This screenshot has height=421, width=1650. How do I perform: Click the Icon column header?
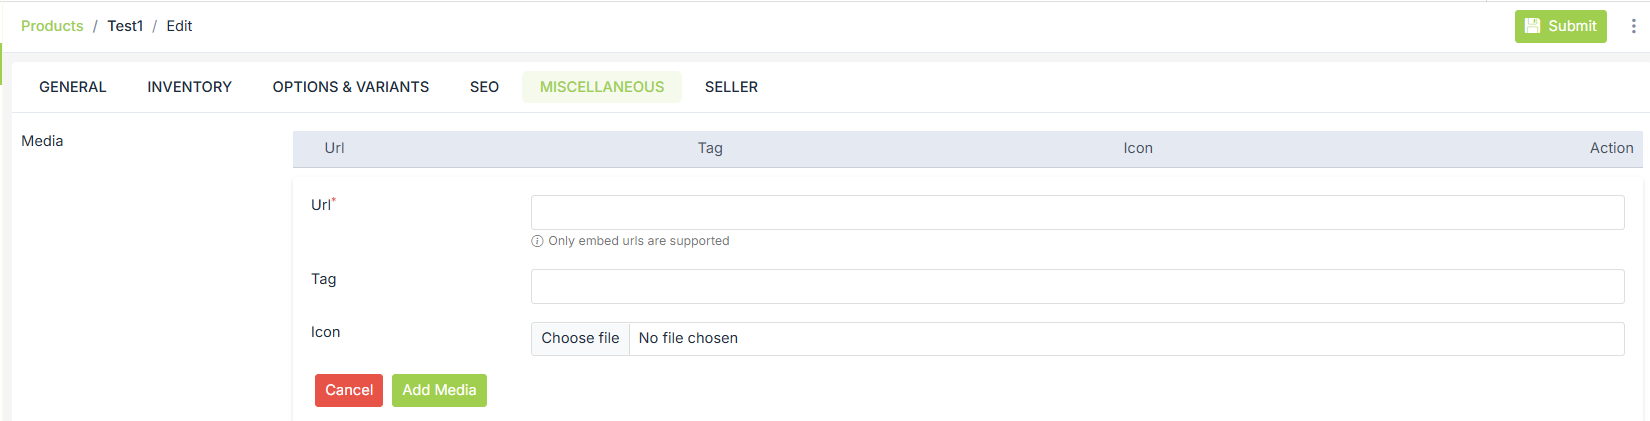pyautogui.click(x=1138, y=148)
